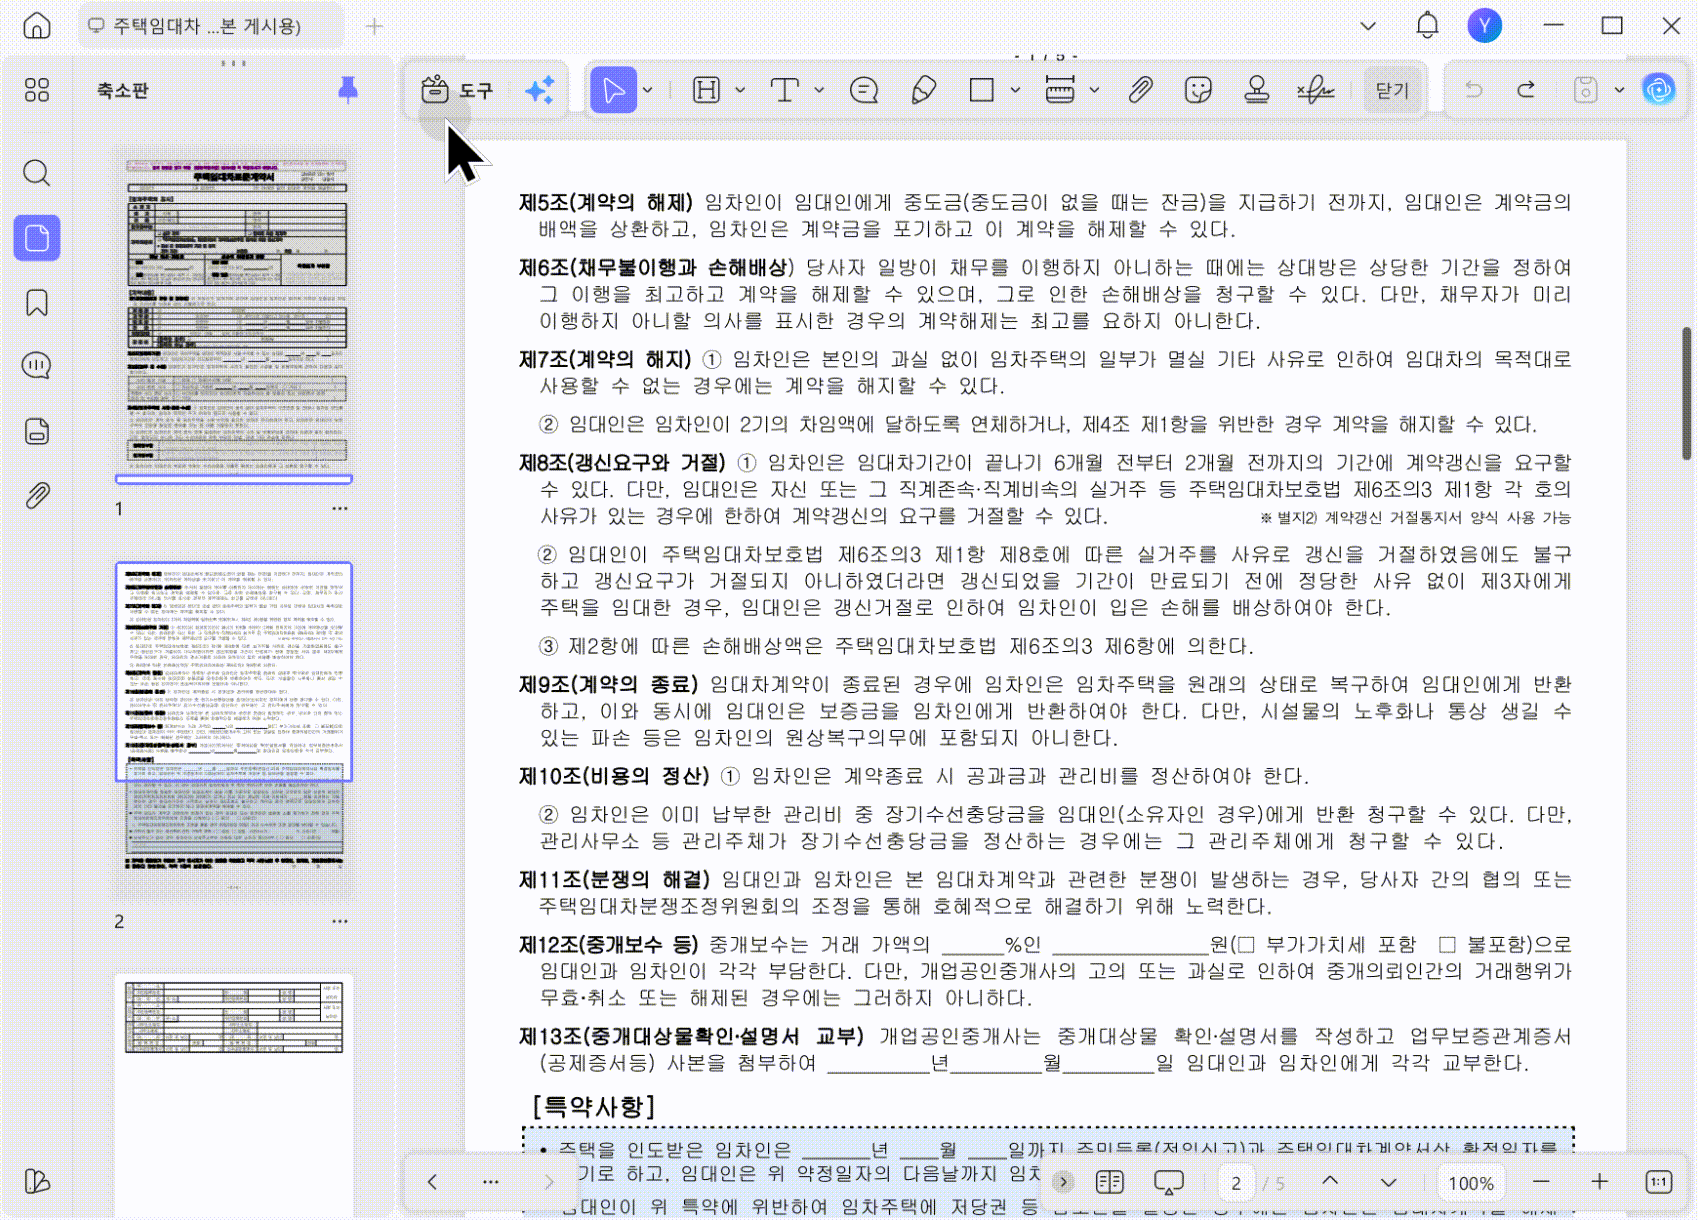Open the layers icon at sidebar bottom
Screen dimensions: 1698x1220
(37, 1181)
